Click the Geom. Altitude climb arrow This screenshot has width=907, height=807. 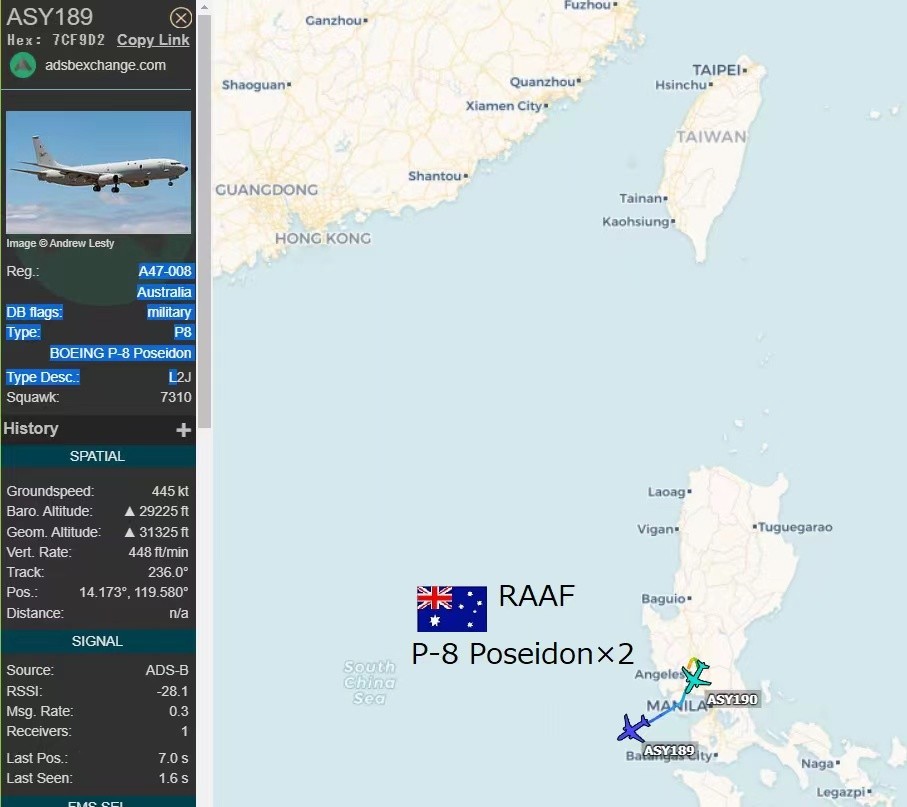(130, 532)
